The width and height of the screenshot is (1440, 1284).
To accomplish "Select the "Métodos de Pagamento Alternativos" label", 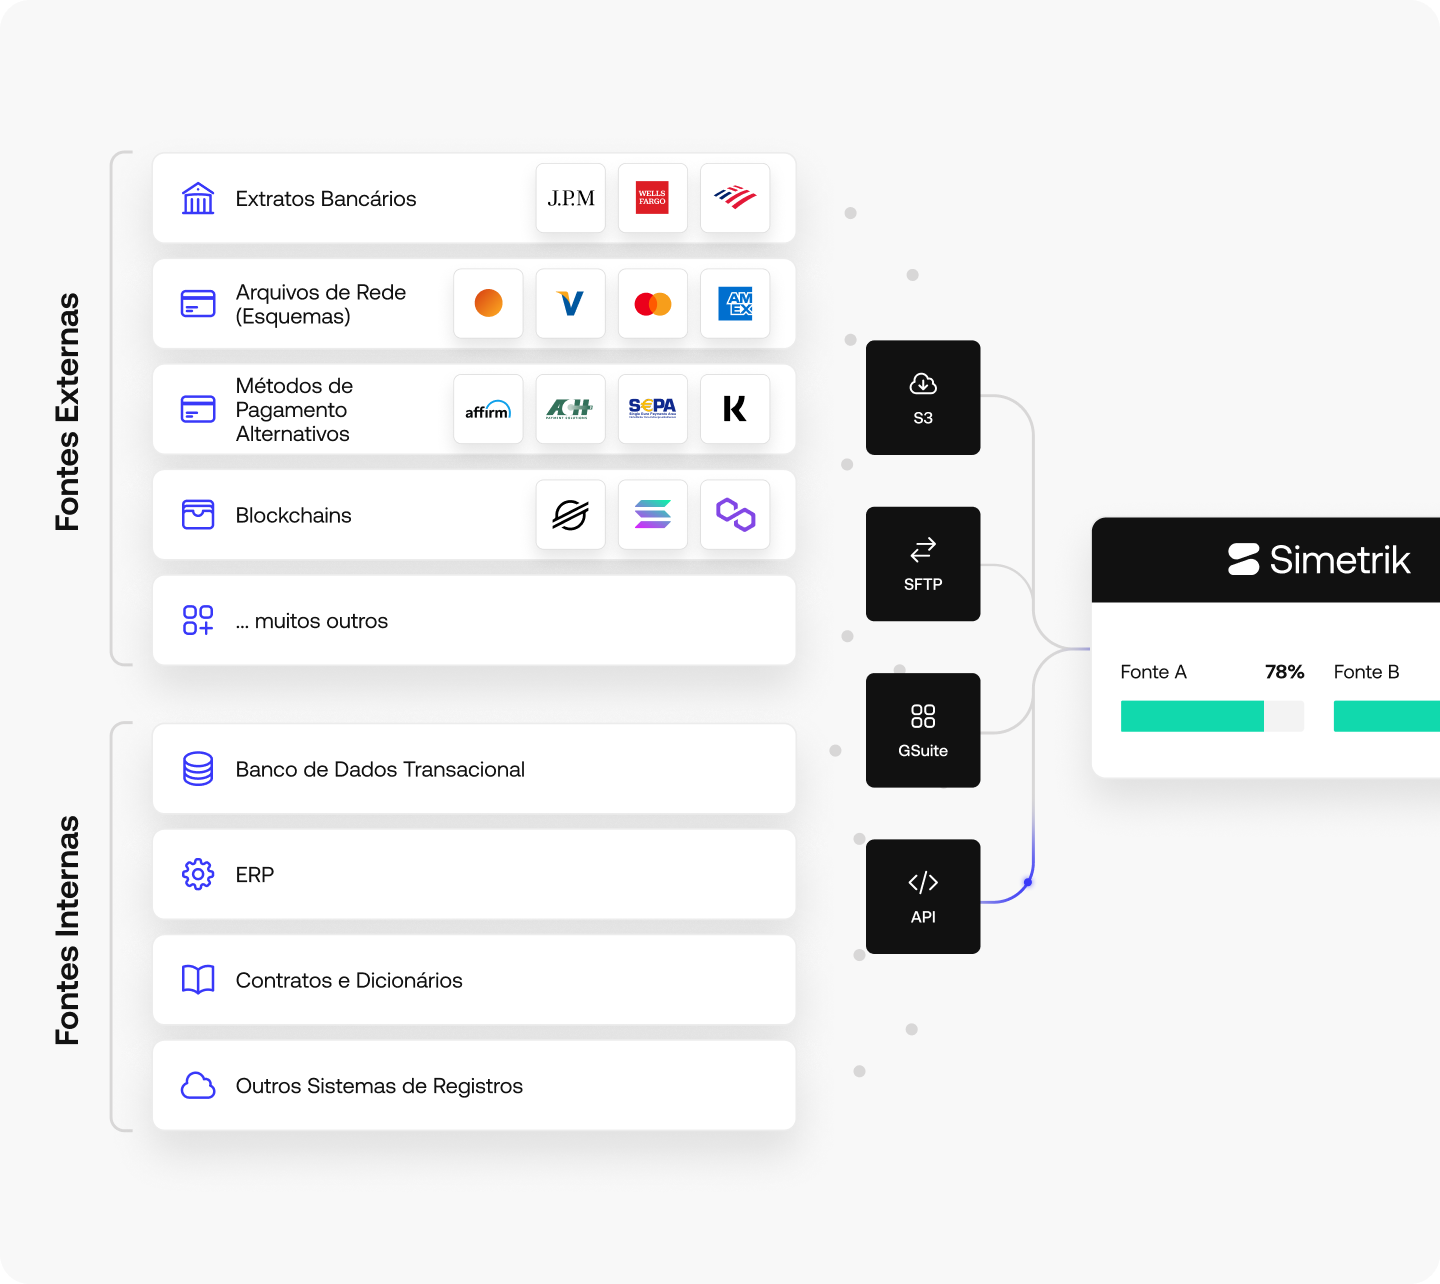I will coord(294,410).
